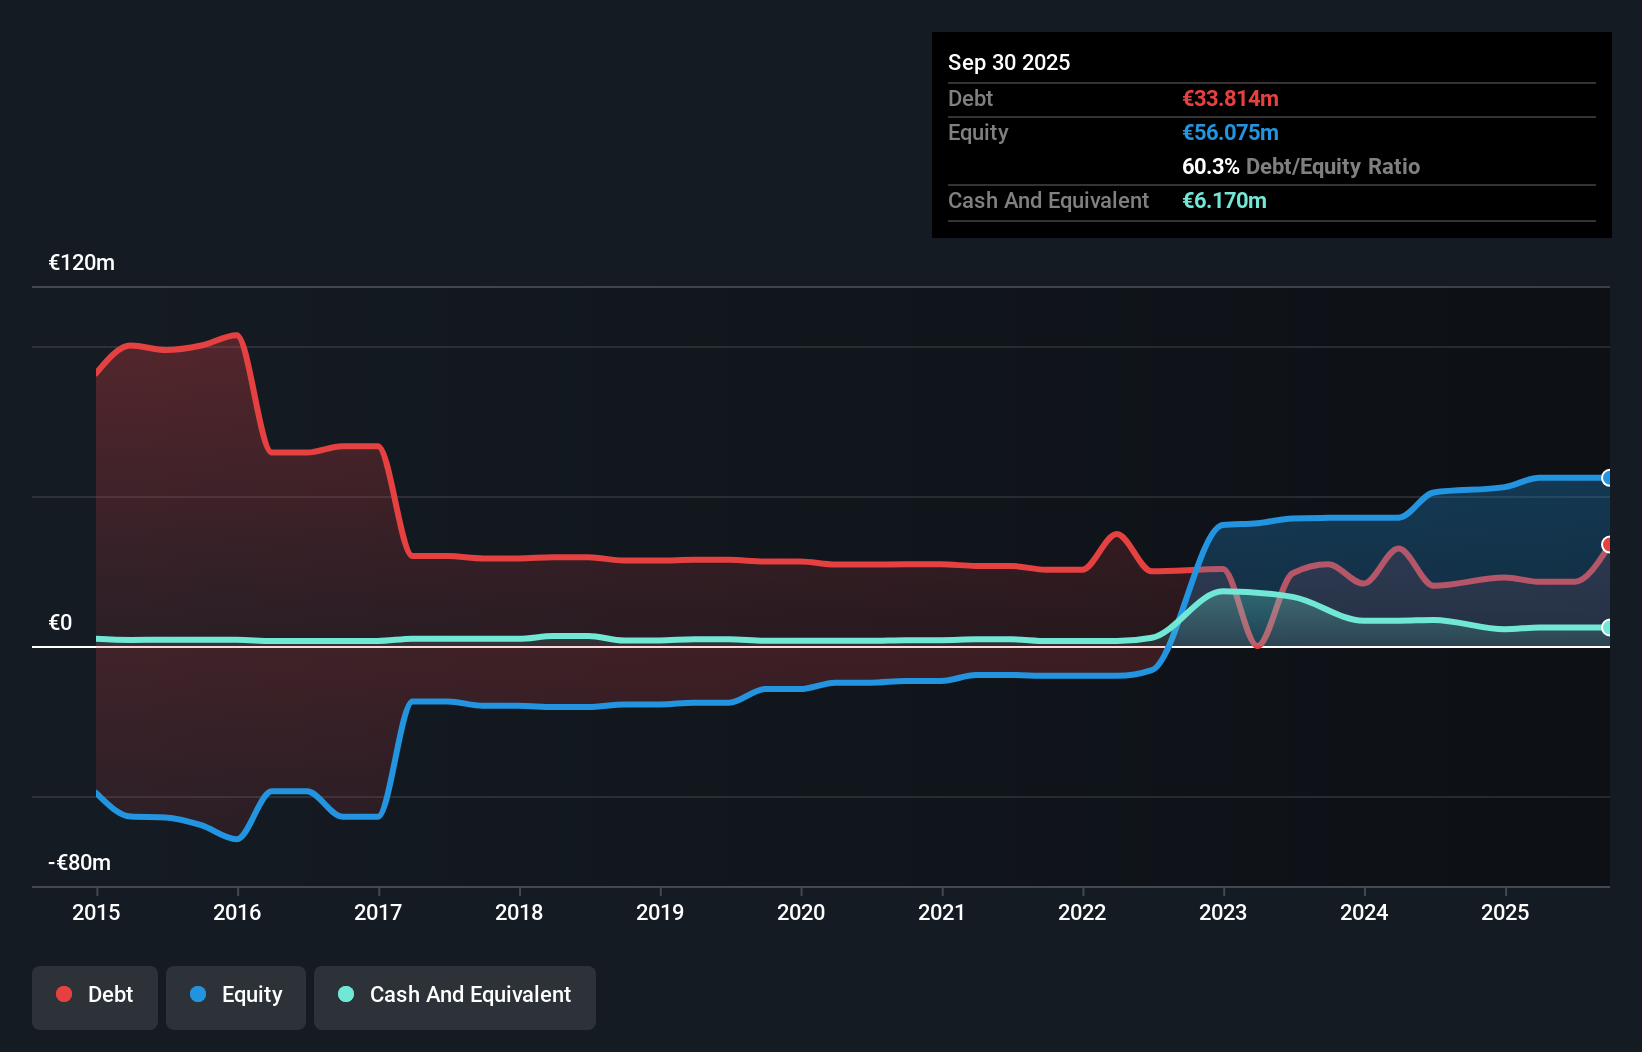Viewport: 1642px width, 1052px height.
Task: Select the 2015 year label on the timeline
Action: 95,912
